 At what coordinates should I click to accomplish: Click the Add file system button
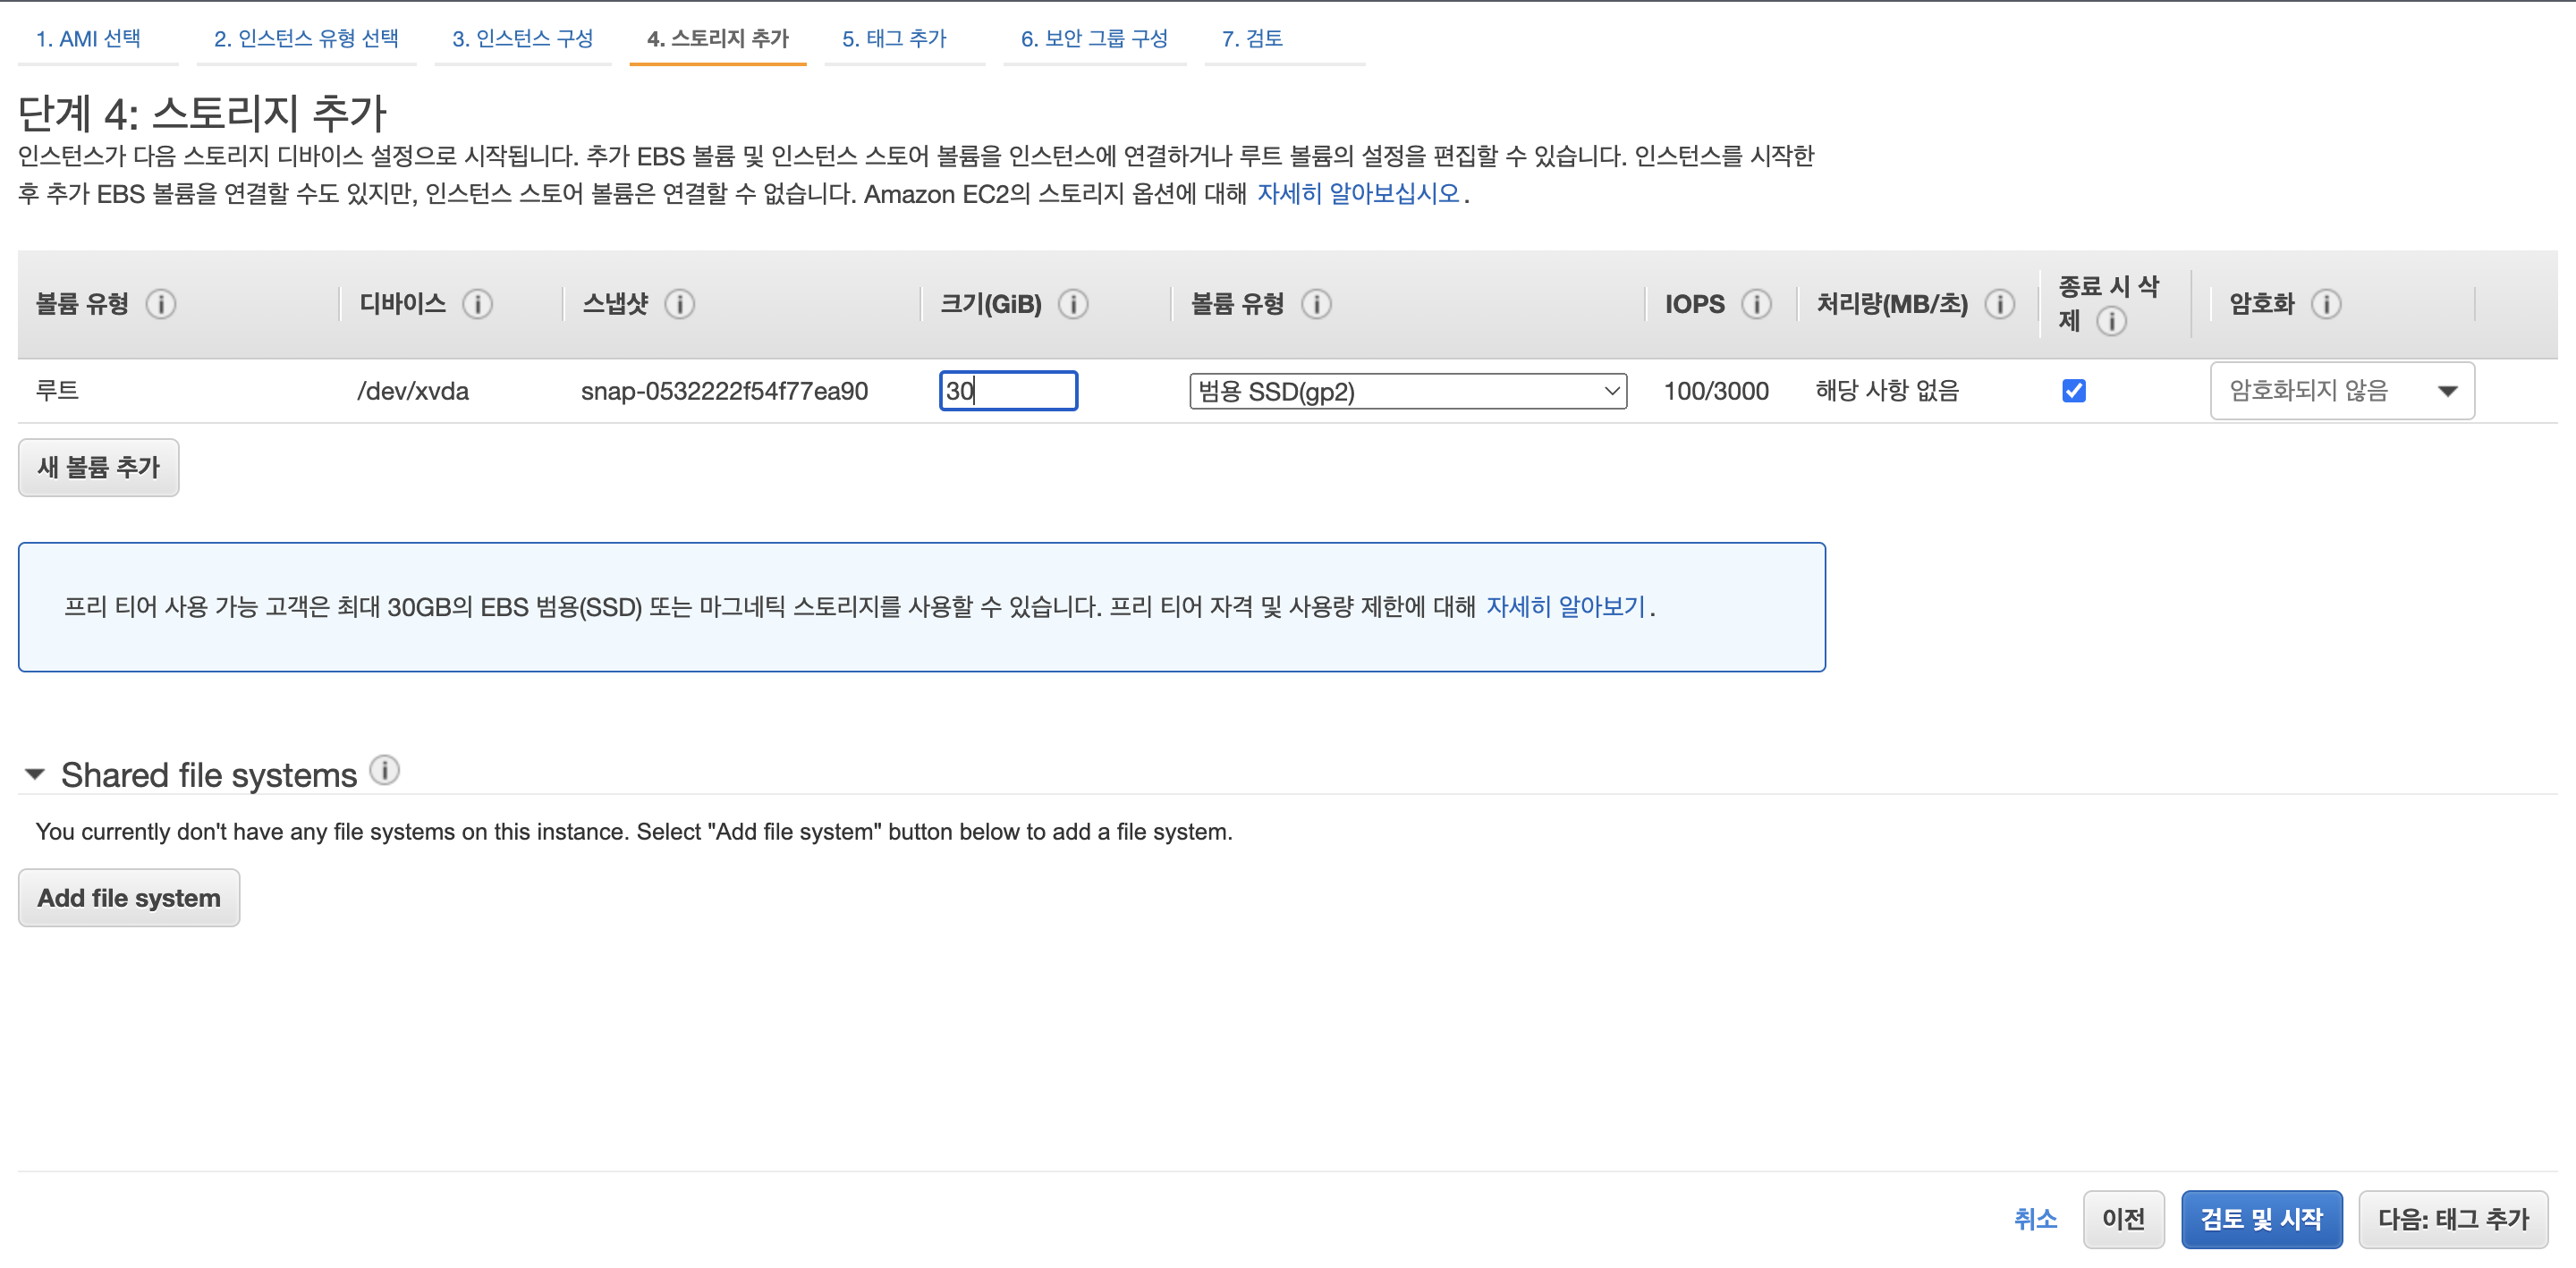[x=129, y=898]
